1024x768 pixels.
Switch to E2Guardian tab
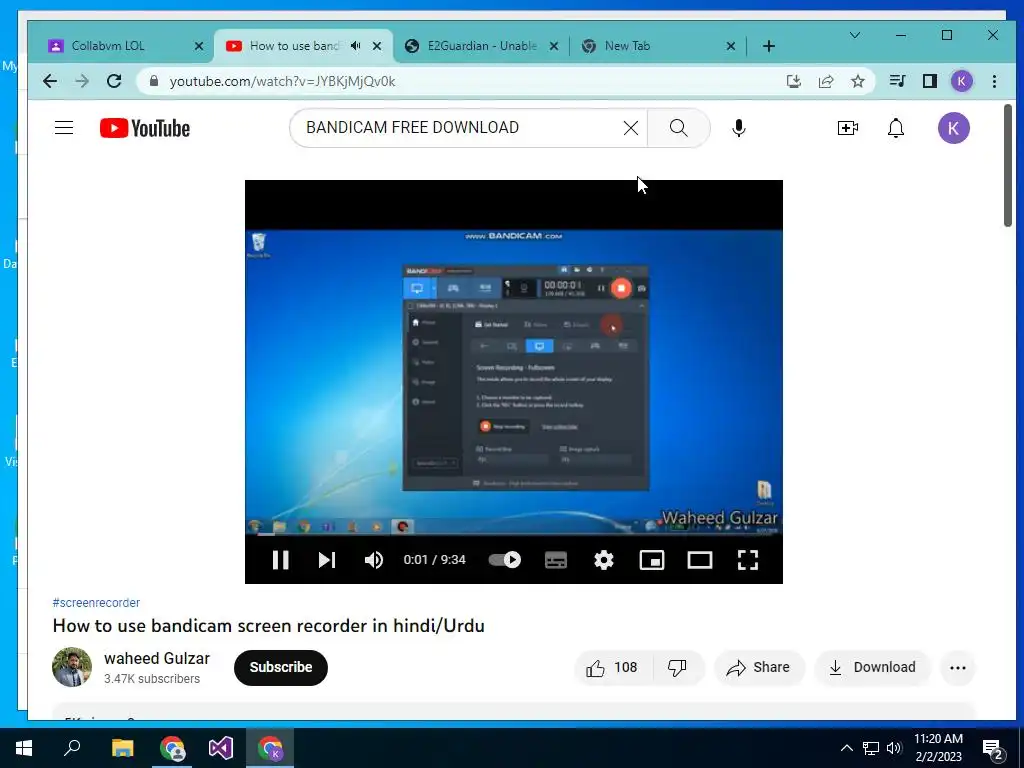click(482, 46)
